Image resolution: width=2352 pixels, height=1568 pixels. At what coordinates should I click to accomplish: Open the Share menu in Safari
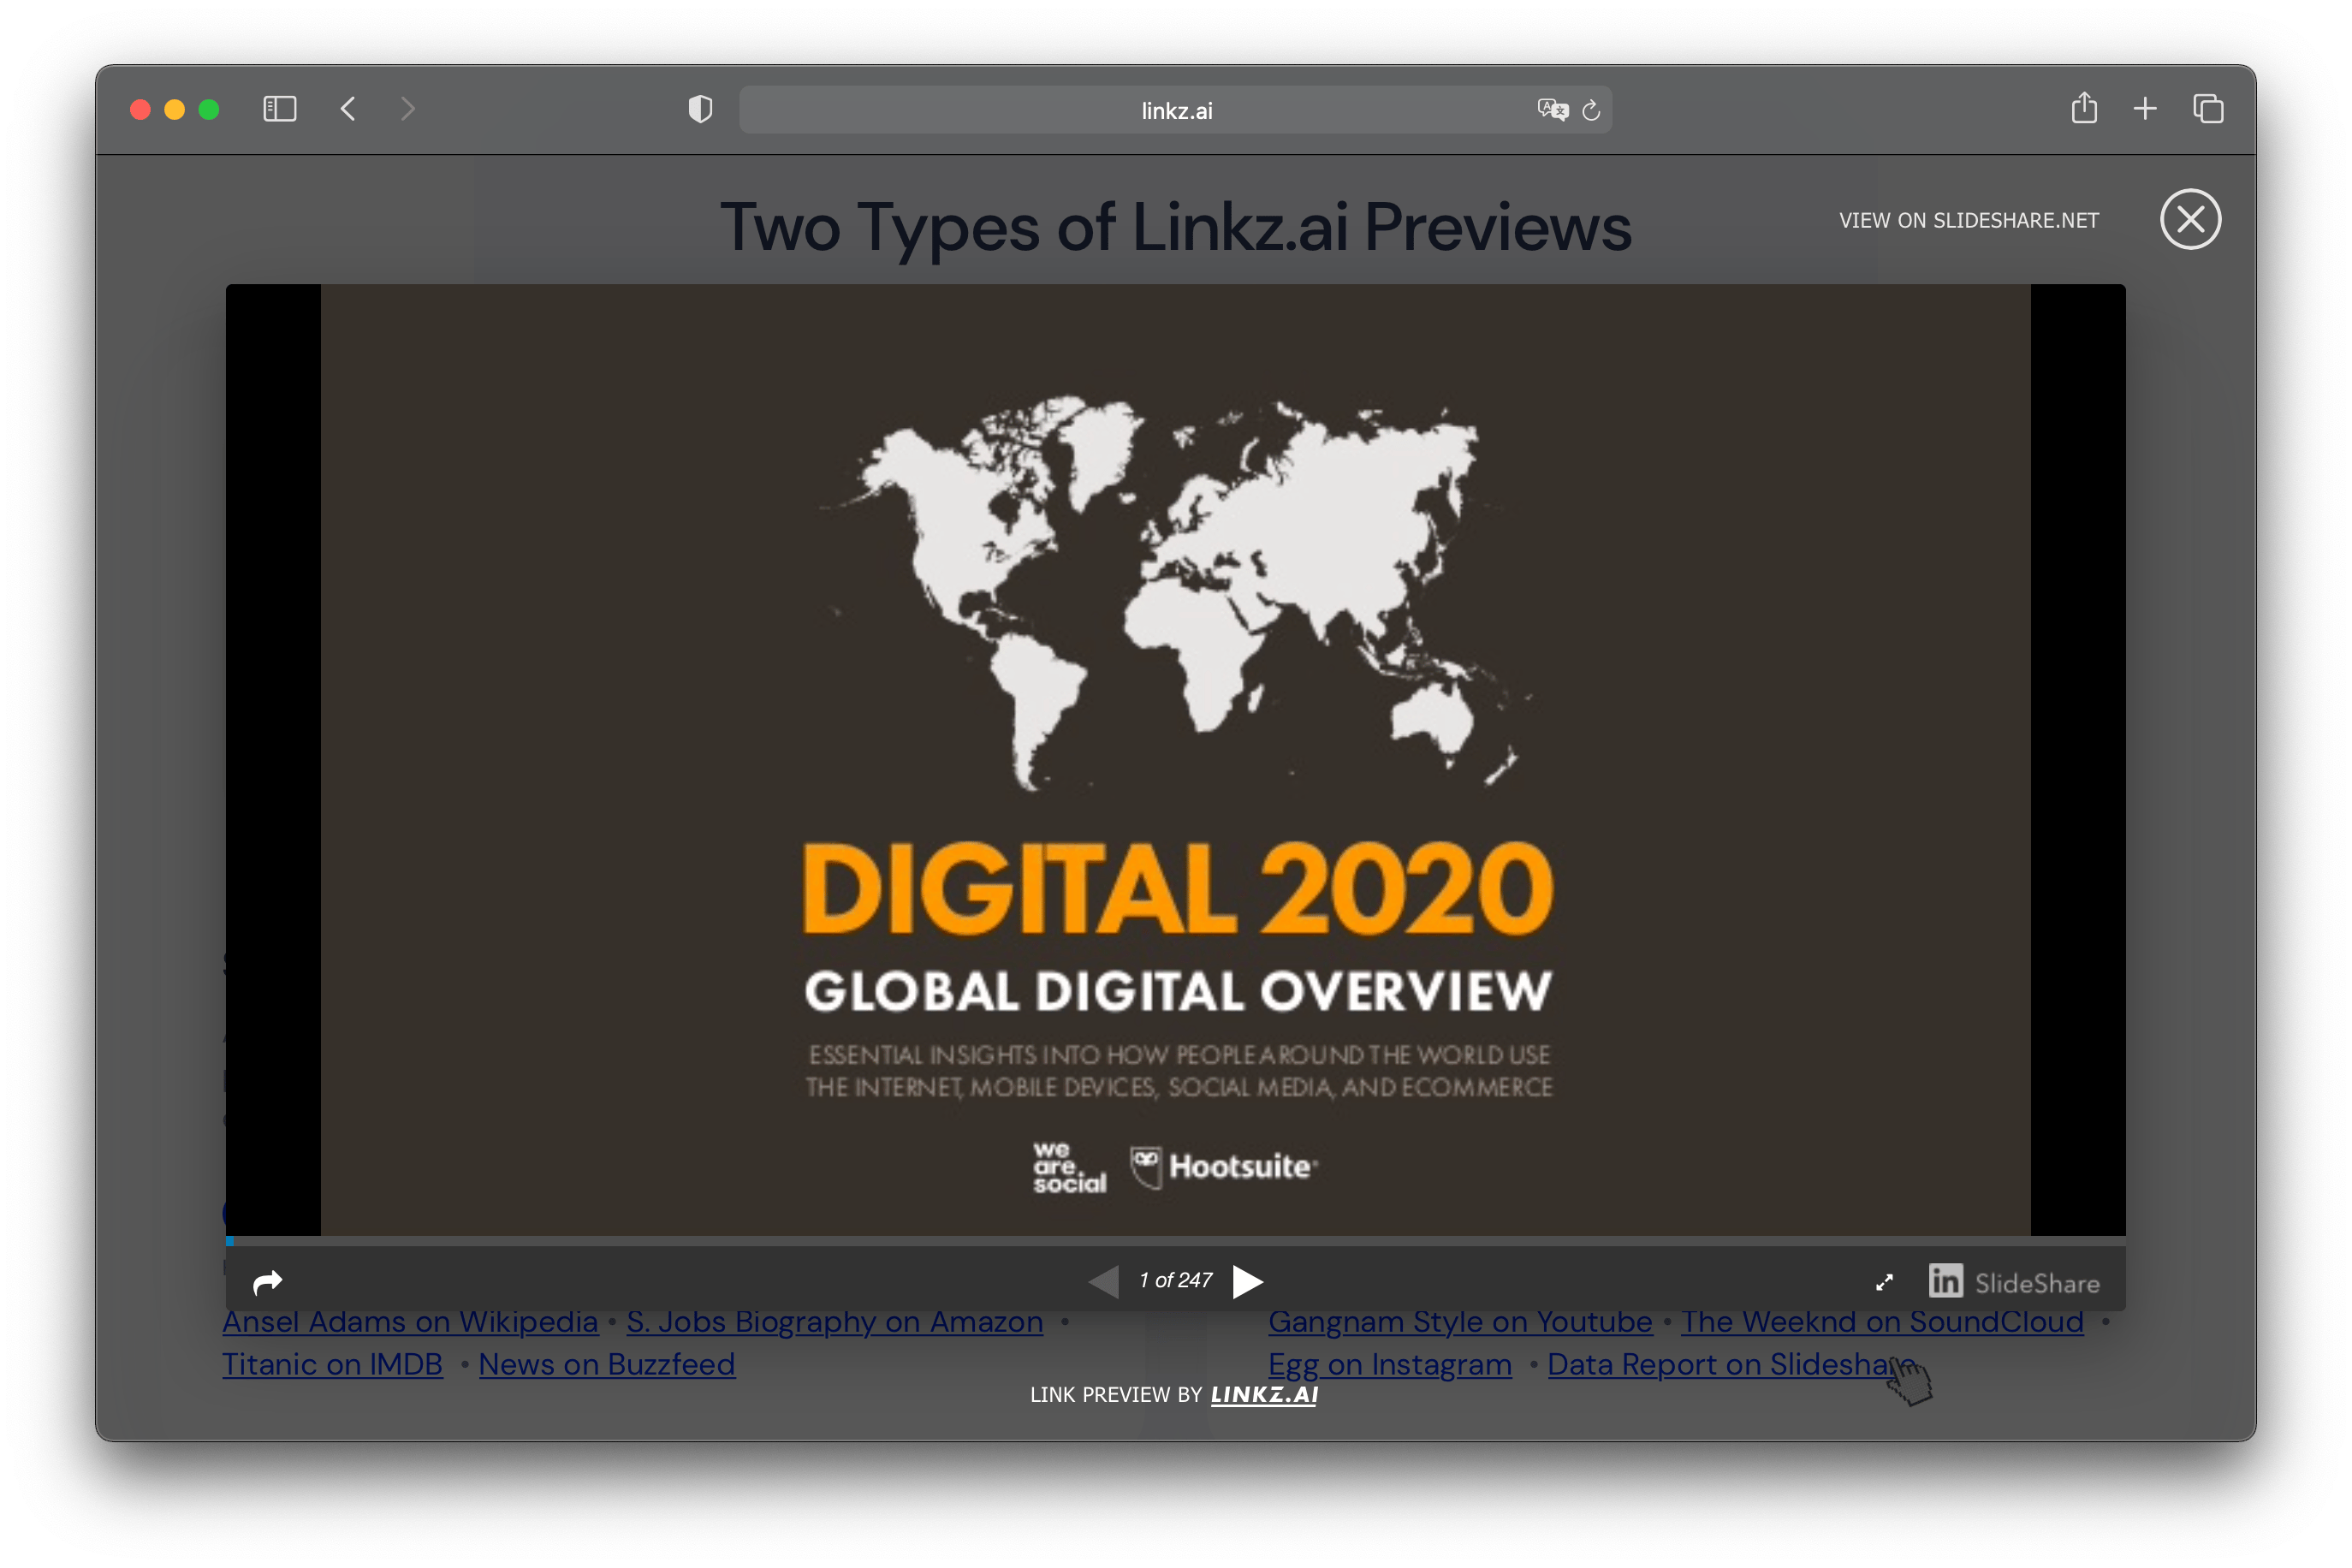click(x=2084, y=108)
